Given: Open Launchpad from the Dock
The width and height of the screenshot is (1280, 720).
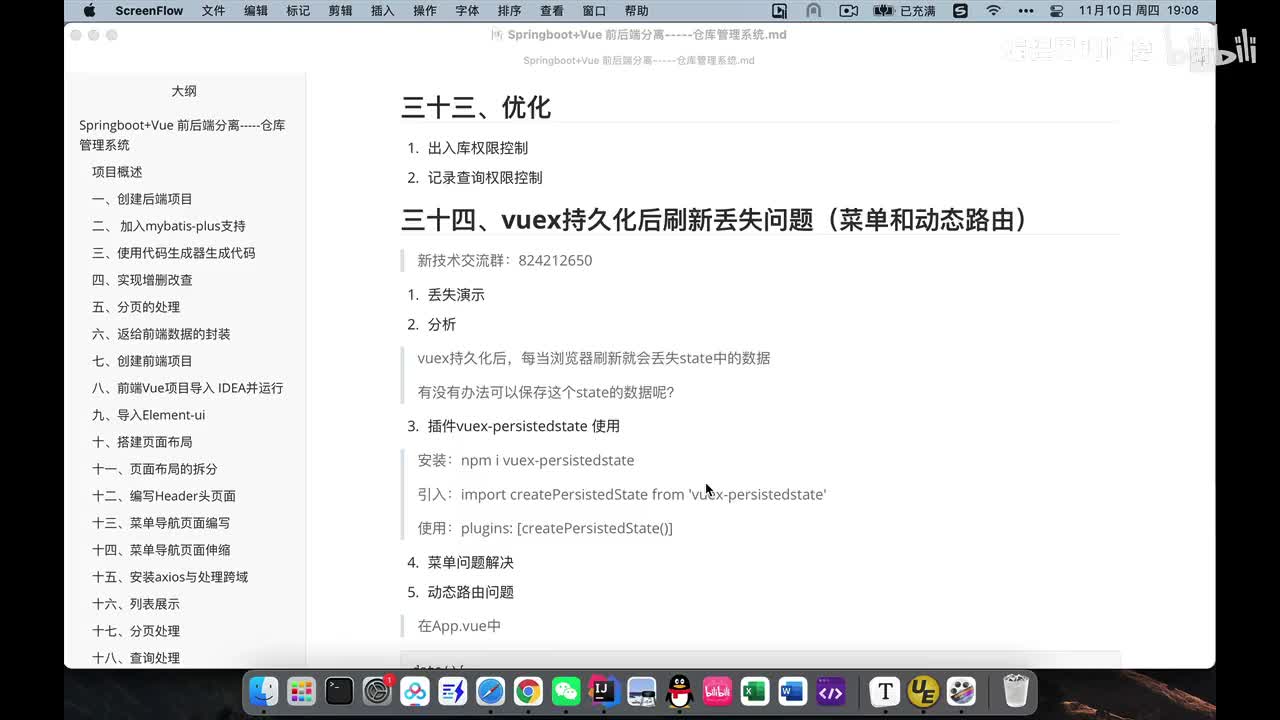Looking at the screenshot, I should point(301,691).
